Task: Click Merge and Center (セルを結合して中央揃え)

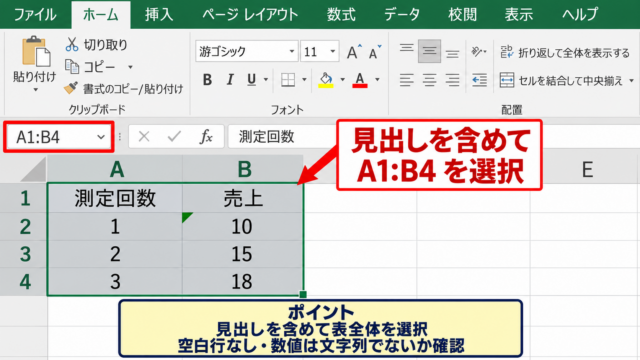Action: click(x=561, y=80)
